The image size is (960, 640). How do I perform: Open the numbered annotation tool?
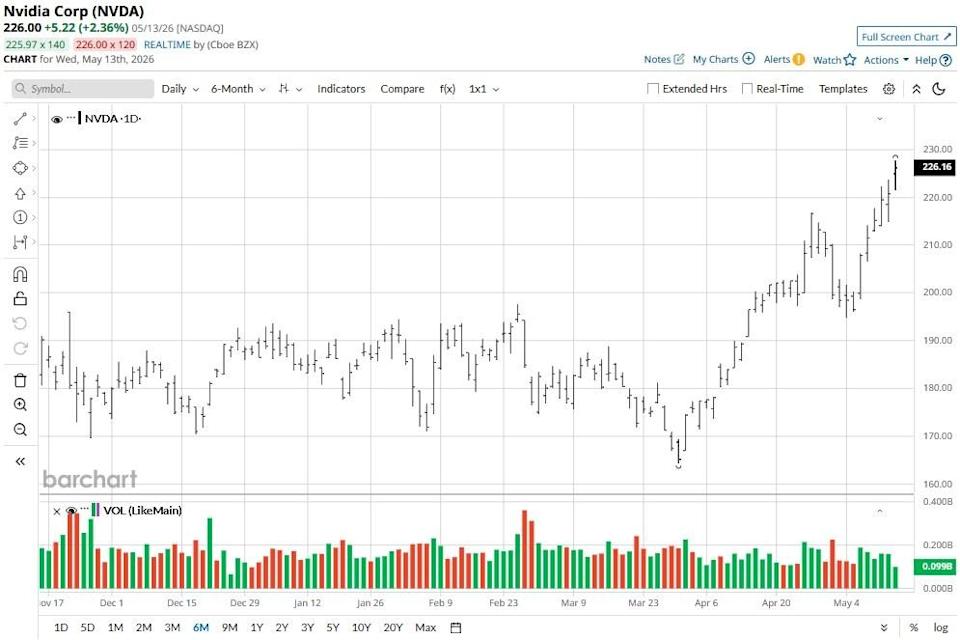coord(20,217)
